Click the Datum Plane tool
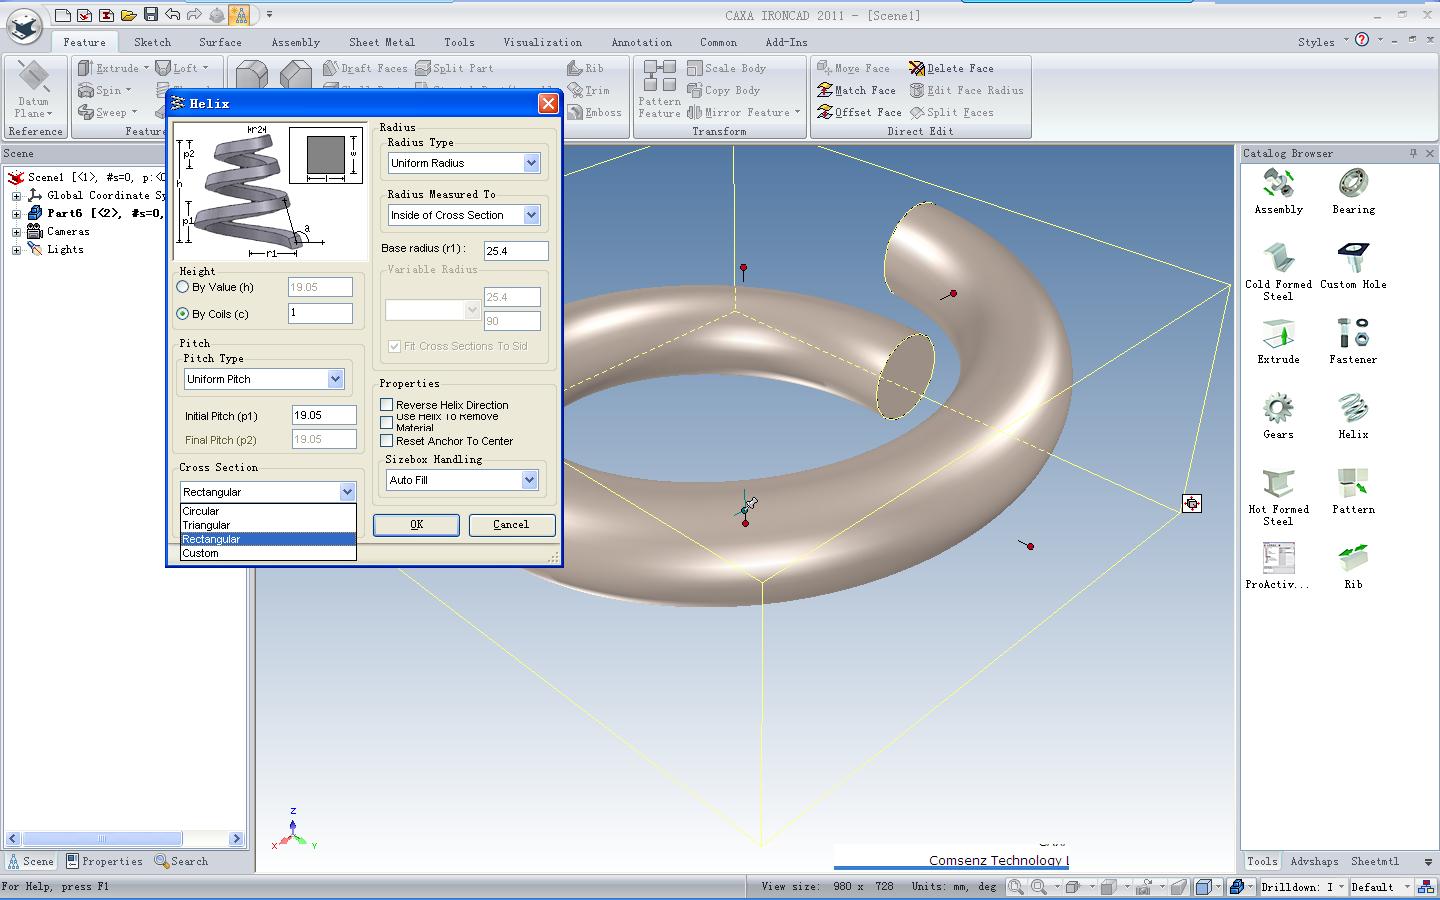The image size is (1440, 900). coord(34,90)
